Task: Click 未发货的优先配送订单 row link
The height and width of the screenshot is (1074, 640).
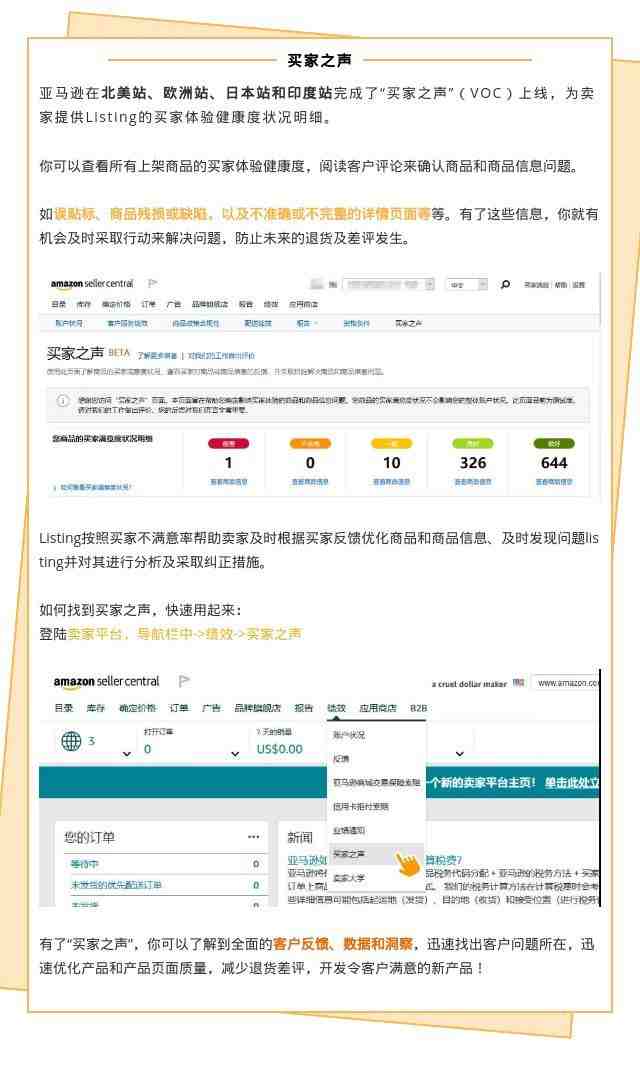Action: coord(116,884)
